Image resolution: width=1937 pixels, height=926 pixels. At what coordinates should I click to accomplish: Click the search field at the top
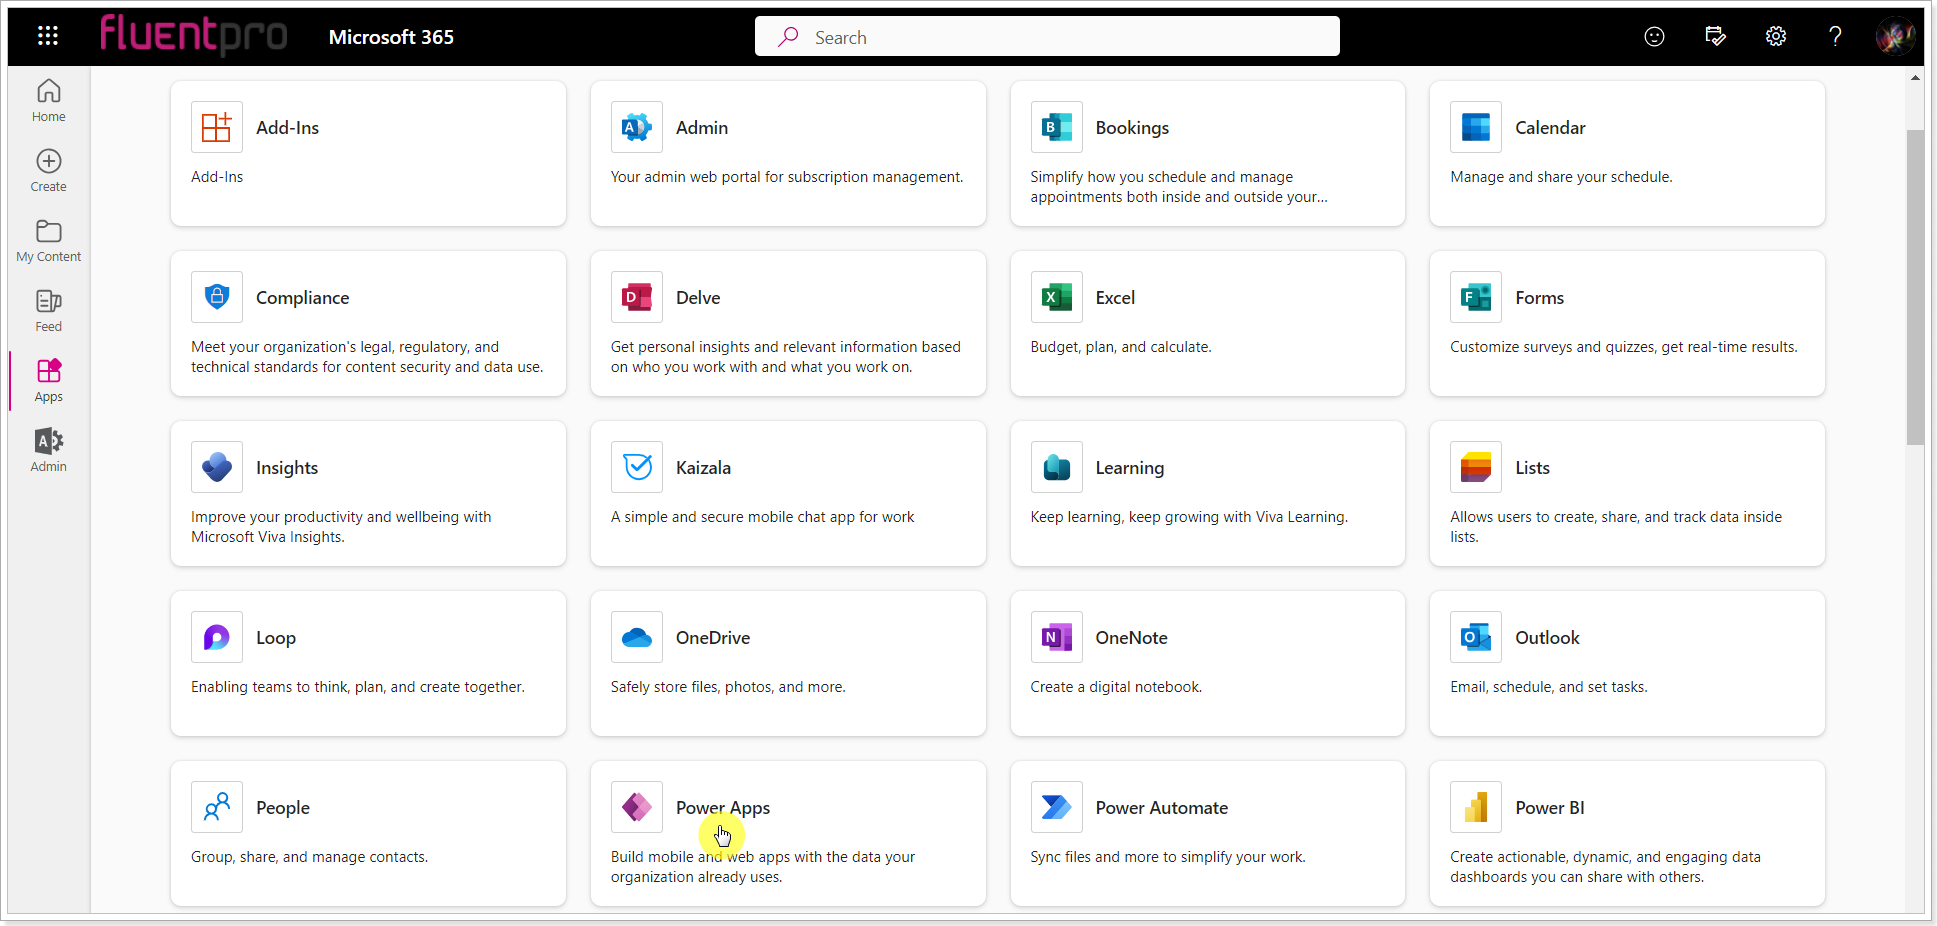pos(1046,36)
